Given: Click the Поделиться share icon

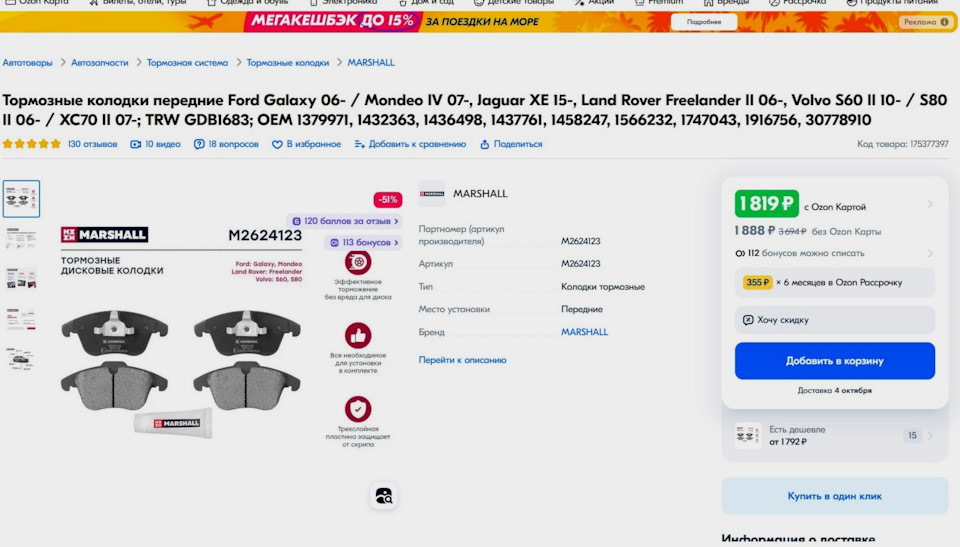Looking at the screenshot, I should click(x=484, y=145).
